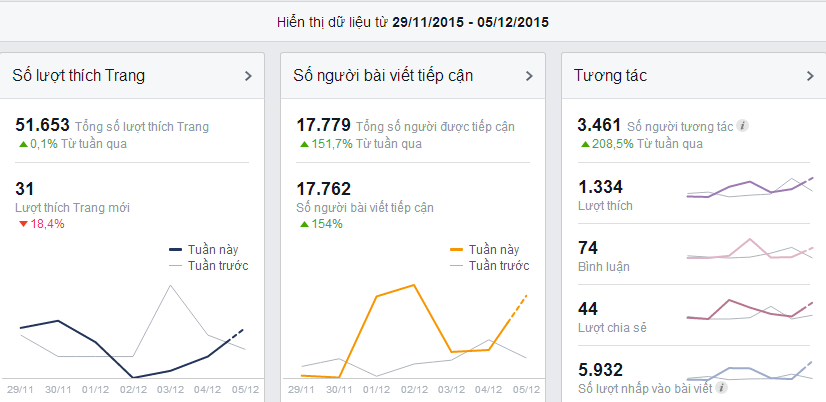Click the 44 Lượt chia sẻ value
This screenshot has width=826, height=402.
click(x=588, y=309)
